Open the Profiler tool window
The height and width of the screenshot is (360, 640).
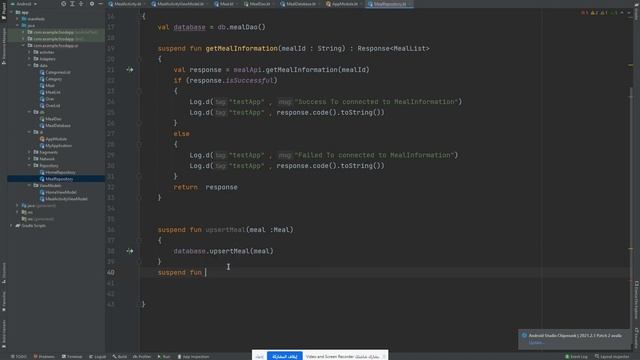[x=142, y=357]
